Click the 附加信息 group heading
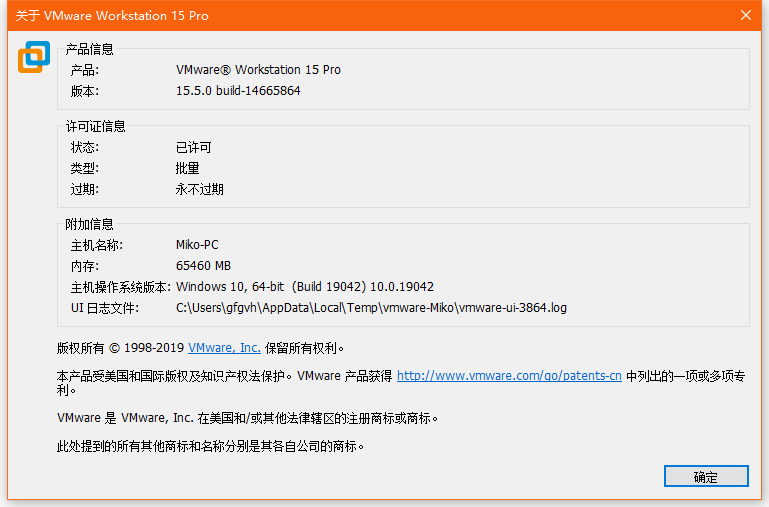769x507 pixels. (x=90, y=224)
